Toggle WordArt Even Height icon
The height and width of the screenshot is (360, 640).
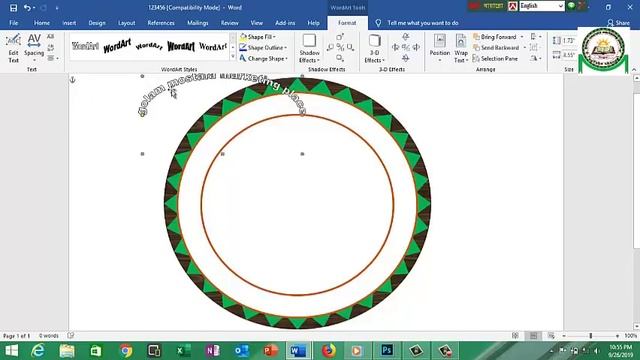[51, 37]
